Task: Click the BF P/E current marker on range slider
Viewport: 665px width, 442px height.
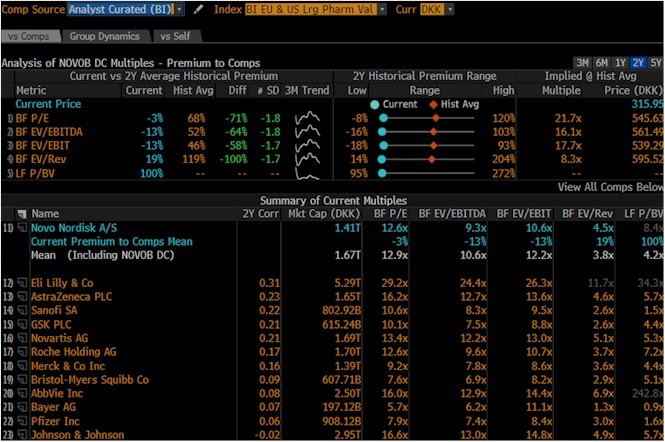Action: pyautogui.click(x=383, y=118)
